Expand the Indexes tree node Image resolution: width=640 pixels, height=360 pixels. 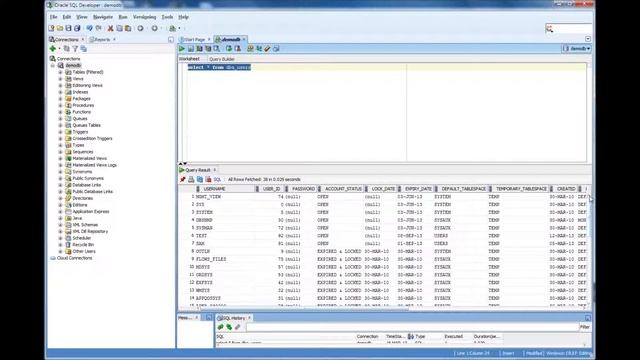tap(60, 92)
